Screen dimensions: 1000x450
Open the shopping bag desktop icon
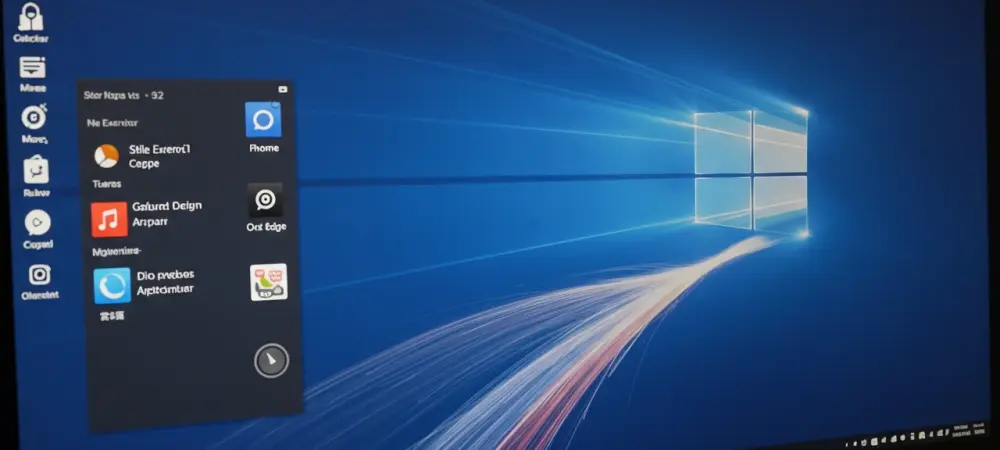click(36, 170)
